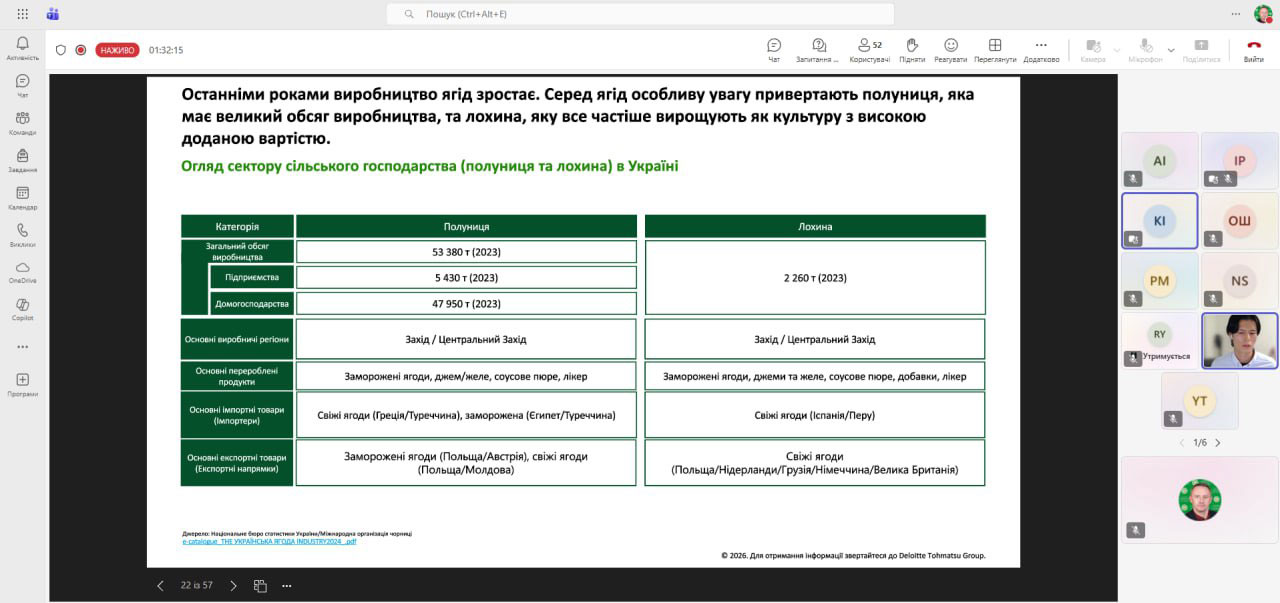Open Календар from the left sidebar
Screen dimensions: 1280x603
pyautogui.click(x=22, y=197)
